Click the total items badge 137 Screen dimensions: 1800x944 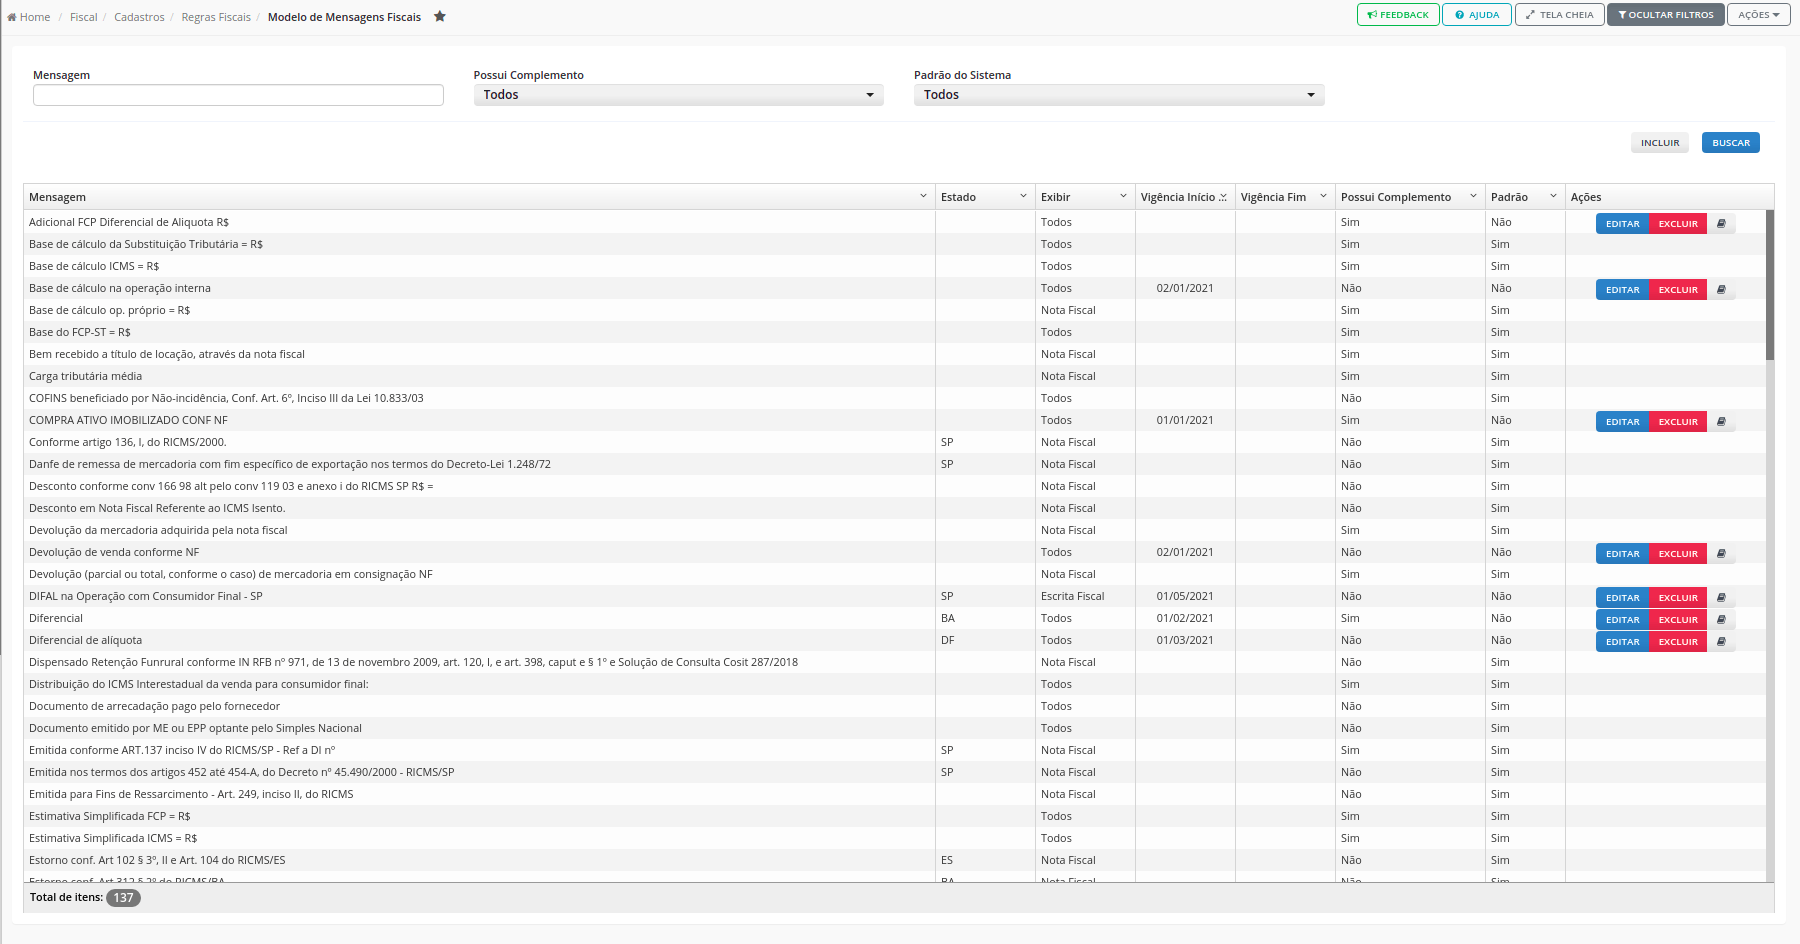(x=123, y=898)
